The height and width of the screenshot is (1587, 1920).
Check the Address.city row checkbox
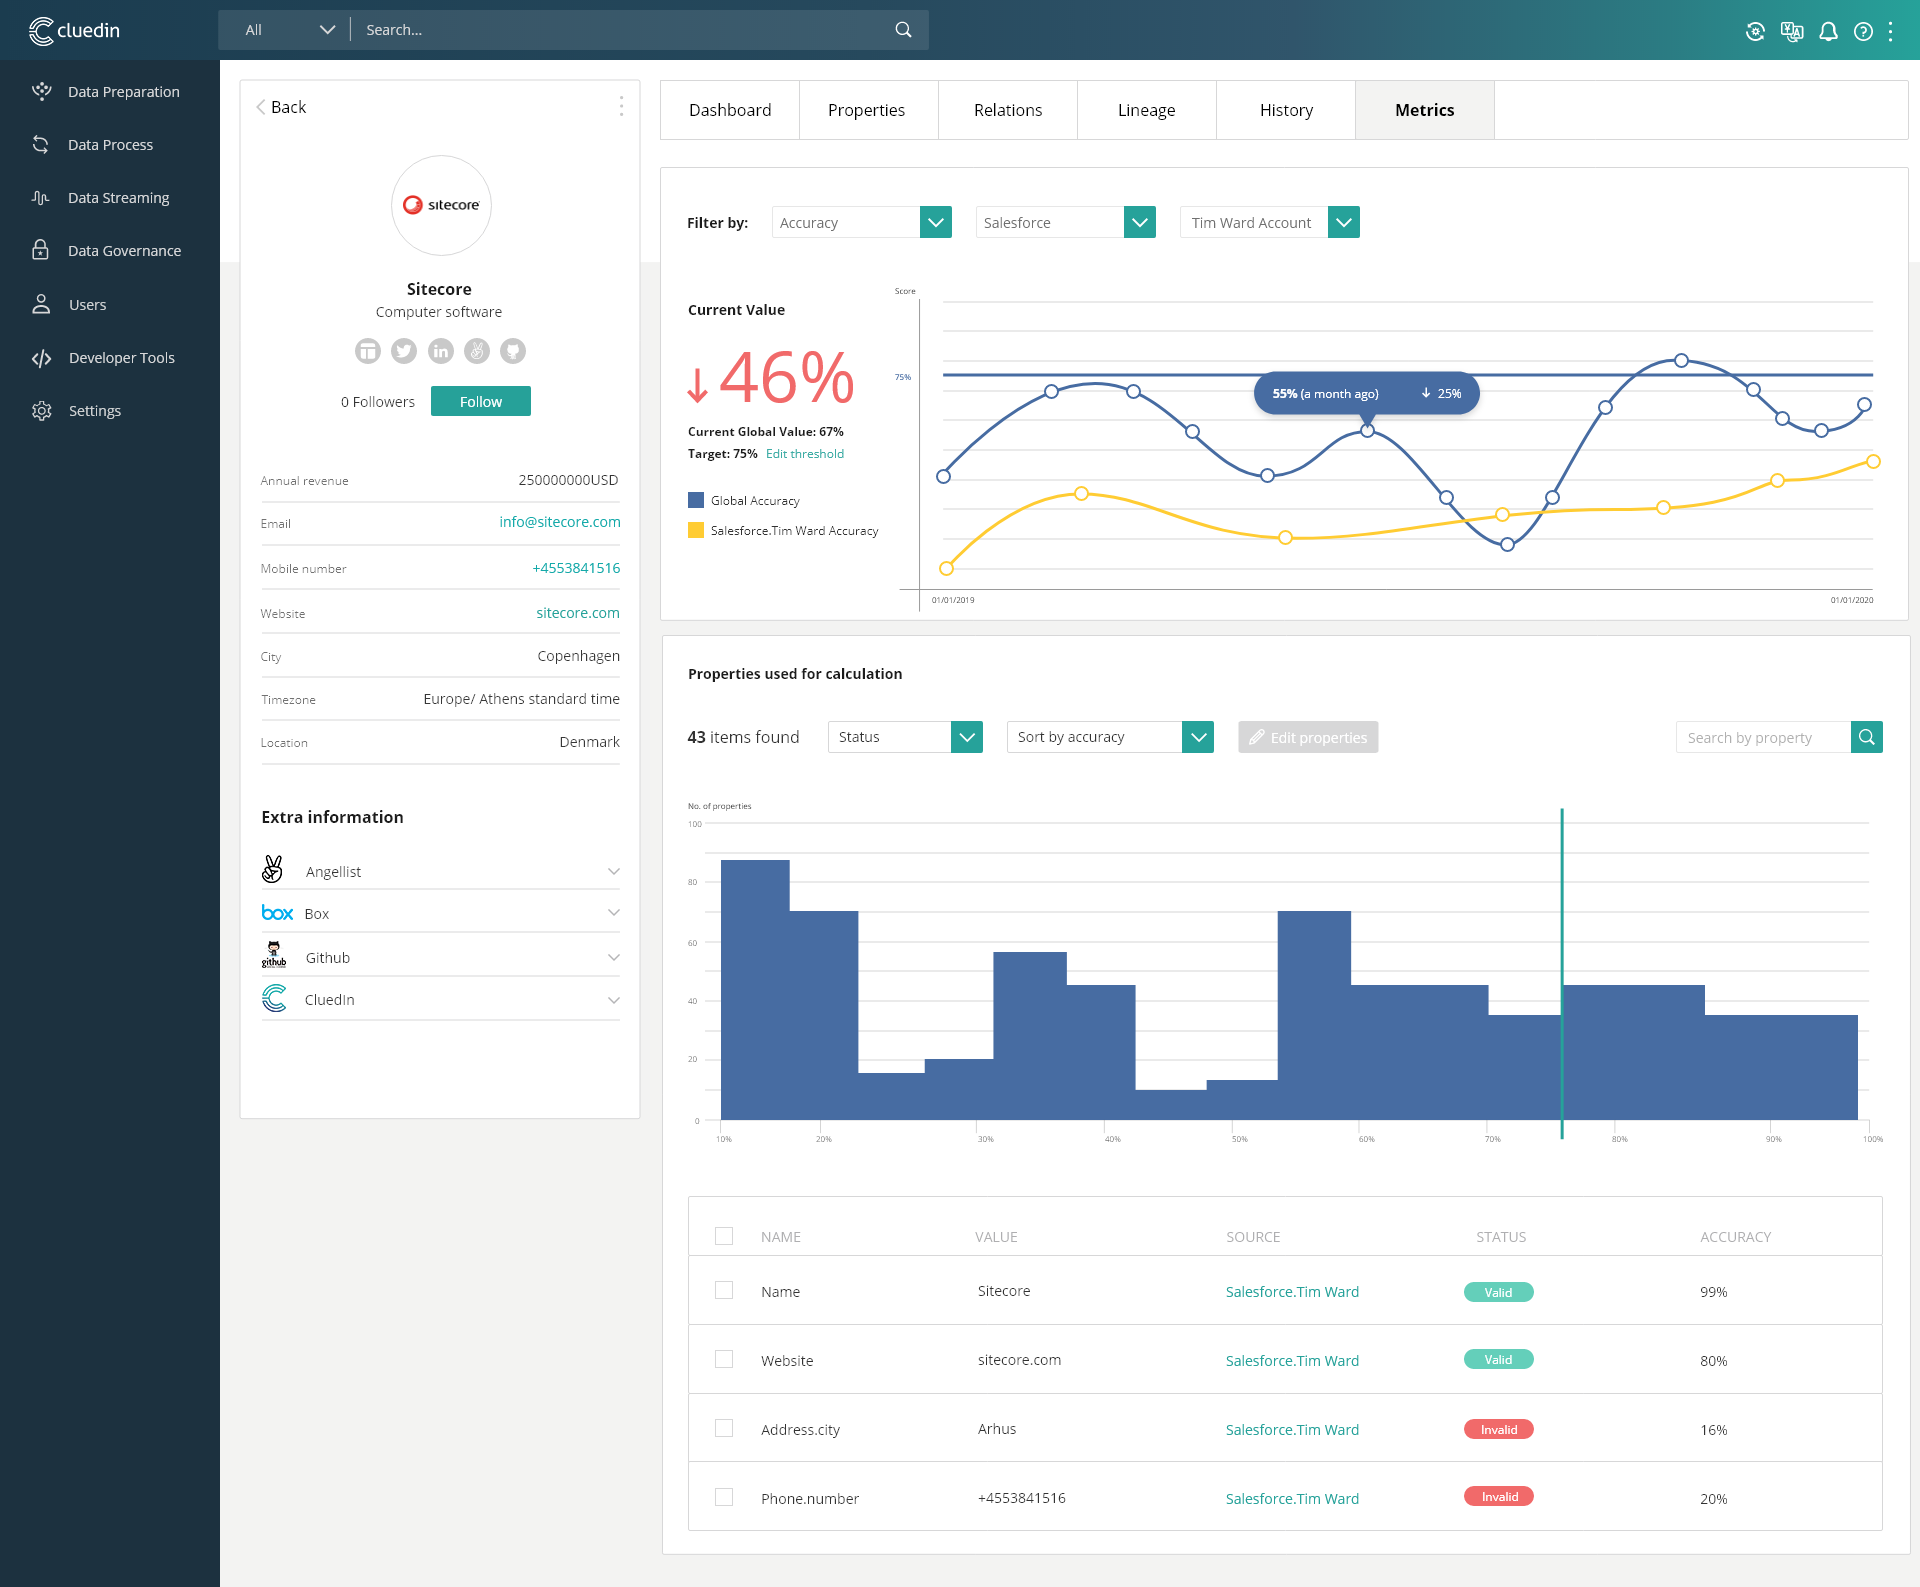(724, 1429)
